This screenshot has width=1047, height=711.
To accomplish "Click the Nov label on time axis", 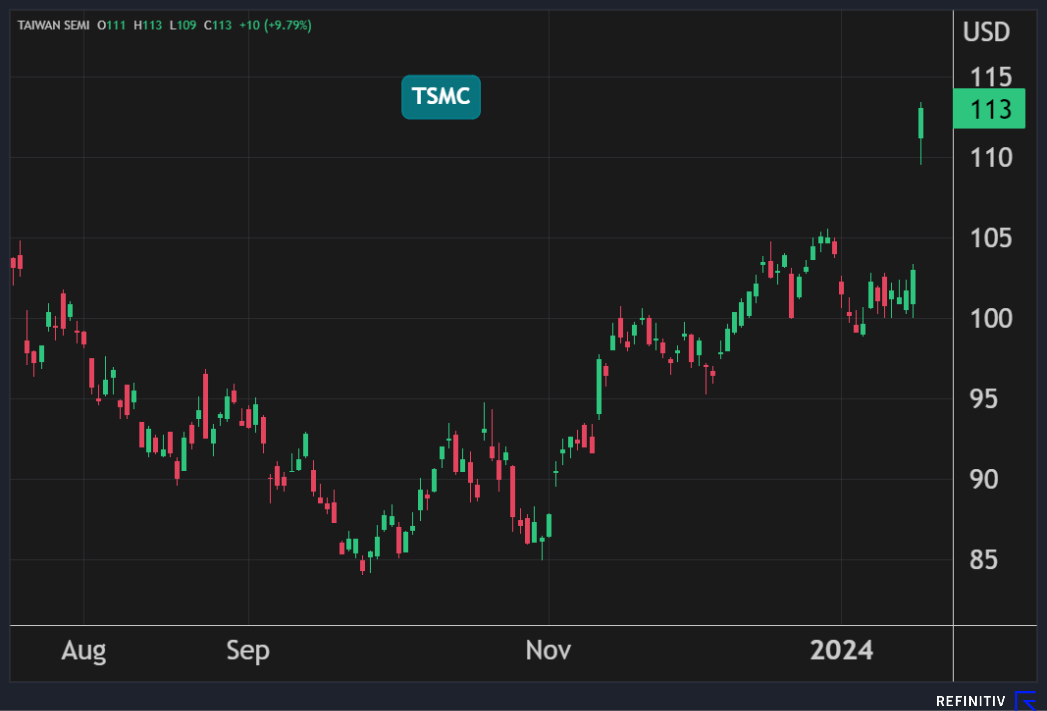I will tap(548, 651).
